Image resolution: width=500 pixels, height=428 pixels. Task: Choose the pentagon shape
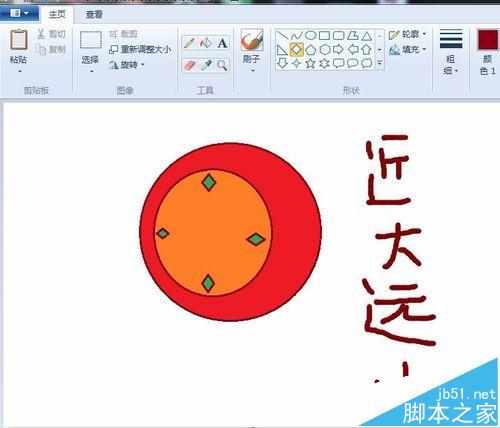pyautogui.click(x=310, y=50)
